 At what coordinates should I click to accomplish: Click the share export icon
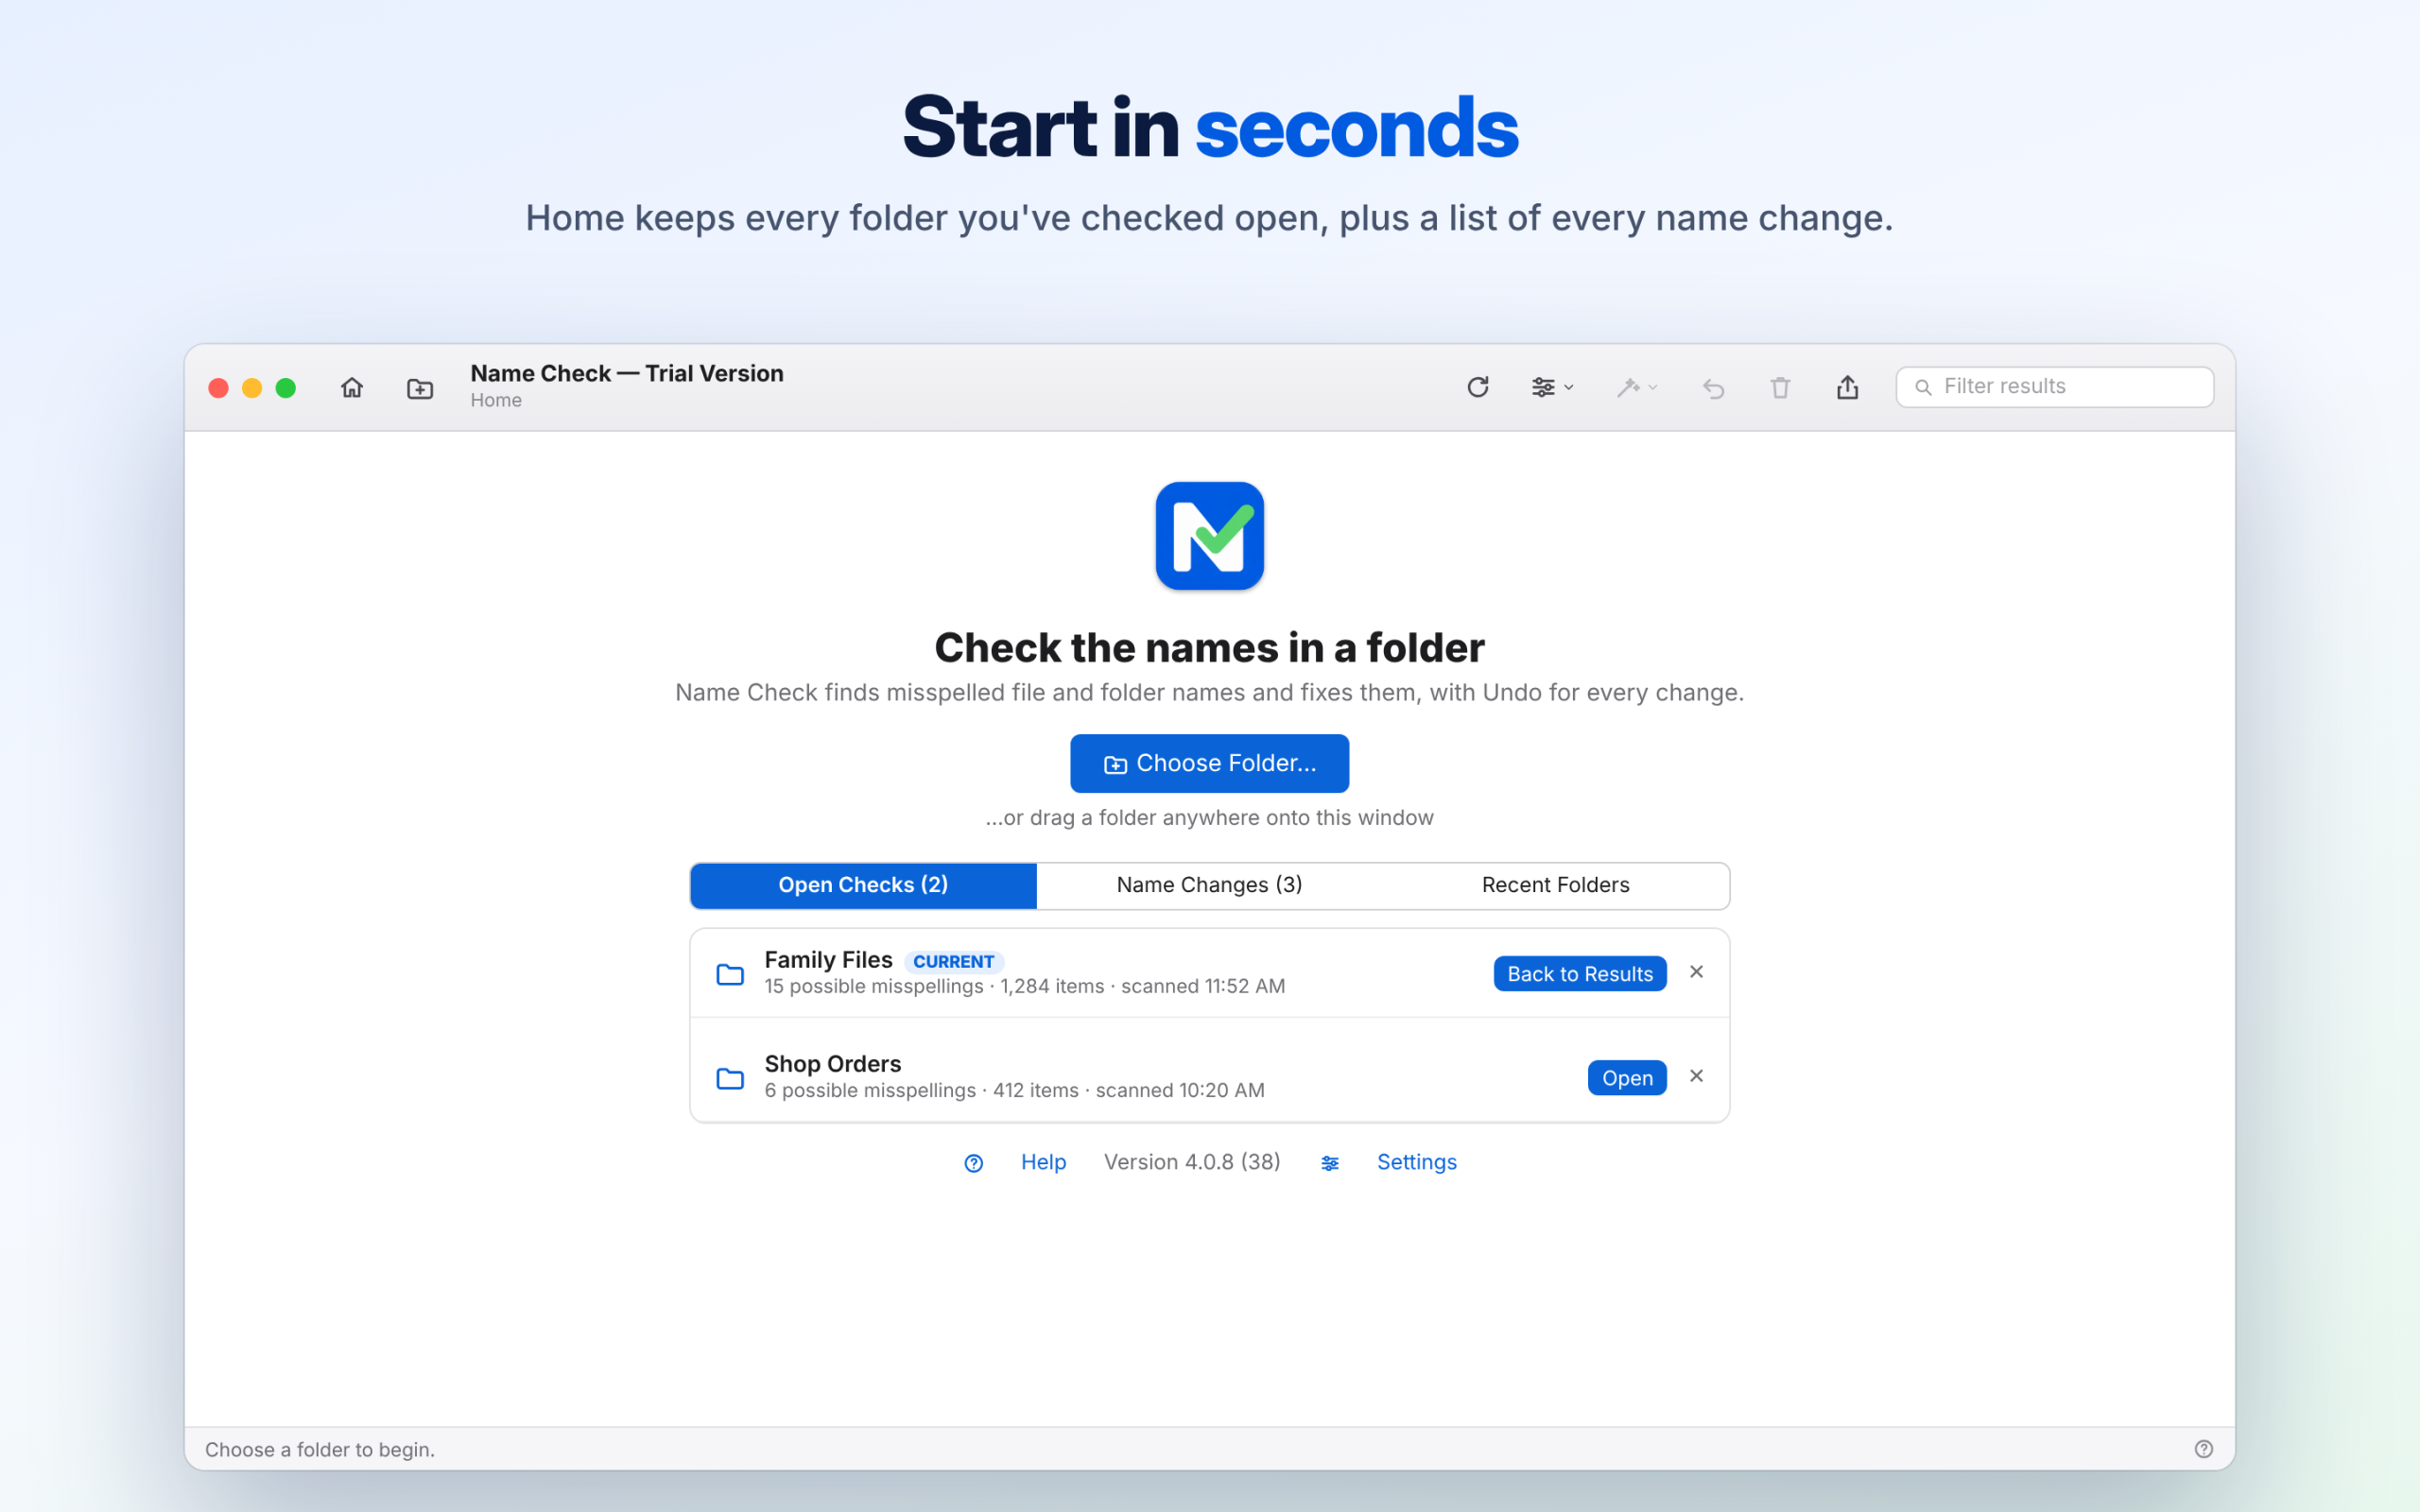point(1847,387)
